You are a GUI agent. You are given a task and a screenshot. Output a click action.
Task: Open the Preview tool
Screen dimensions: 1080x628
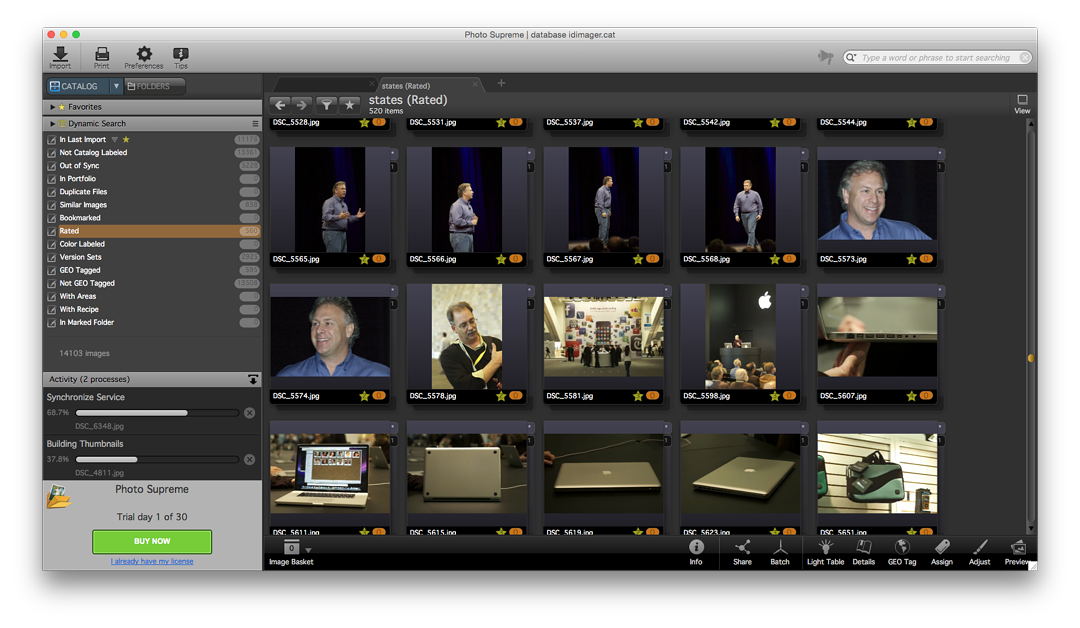tap(1017, 552)
